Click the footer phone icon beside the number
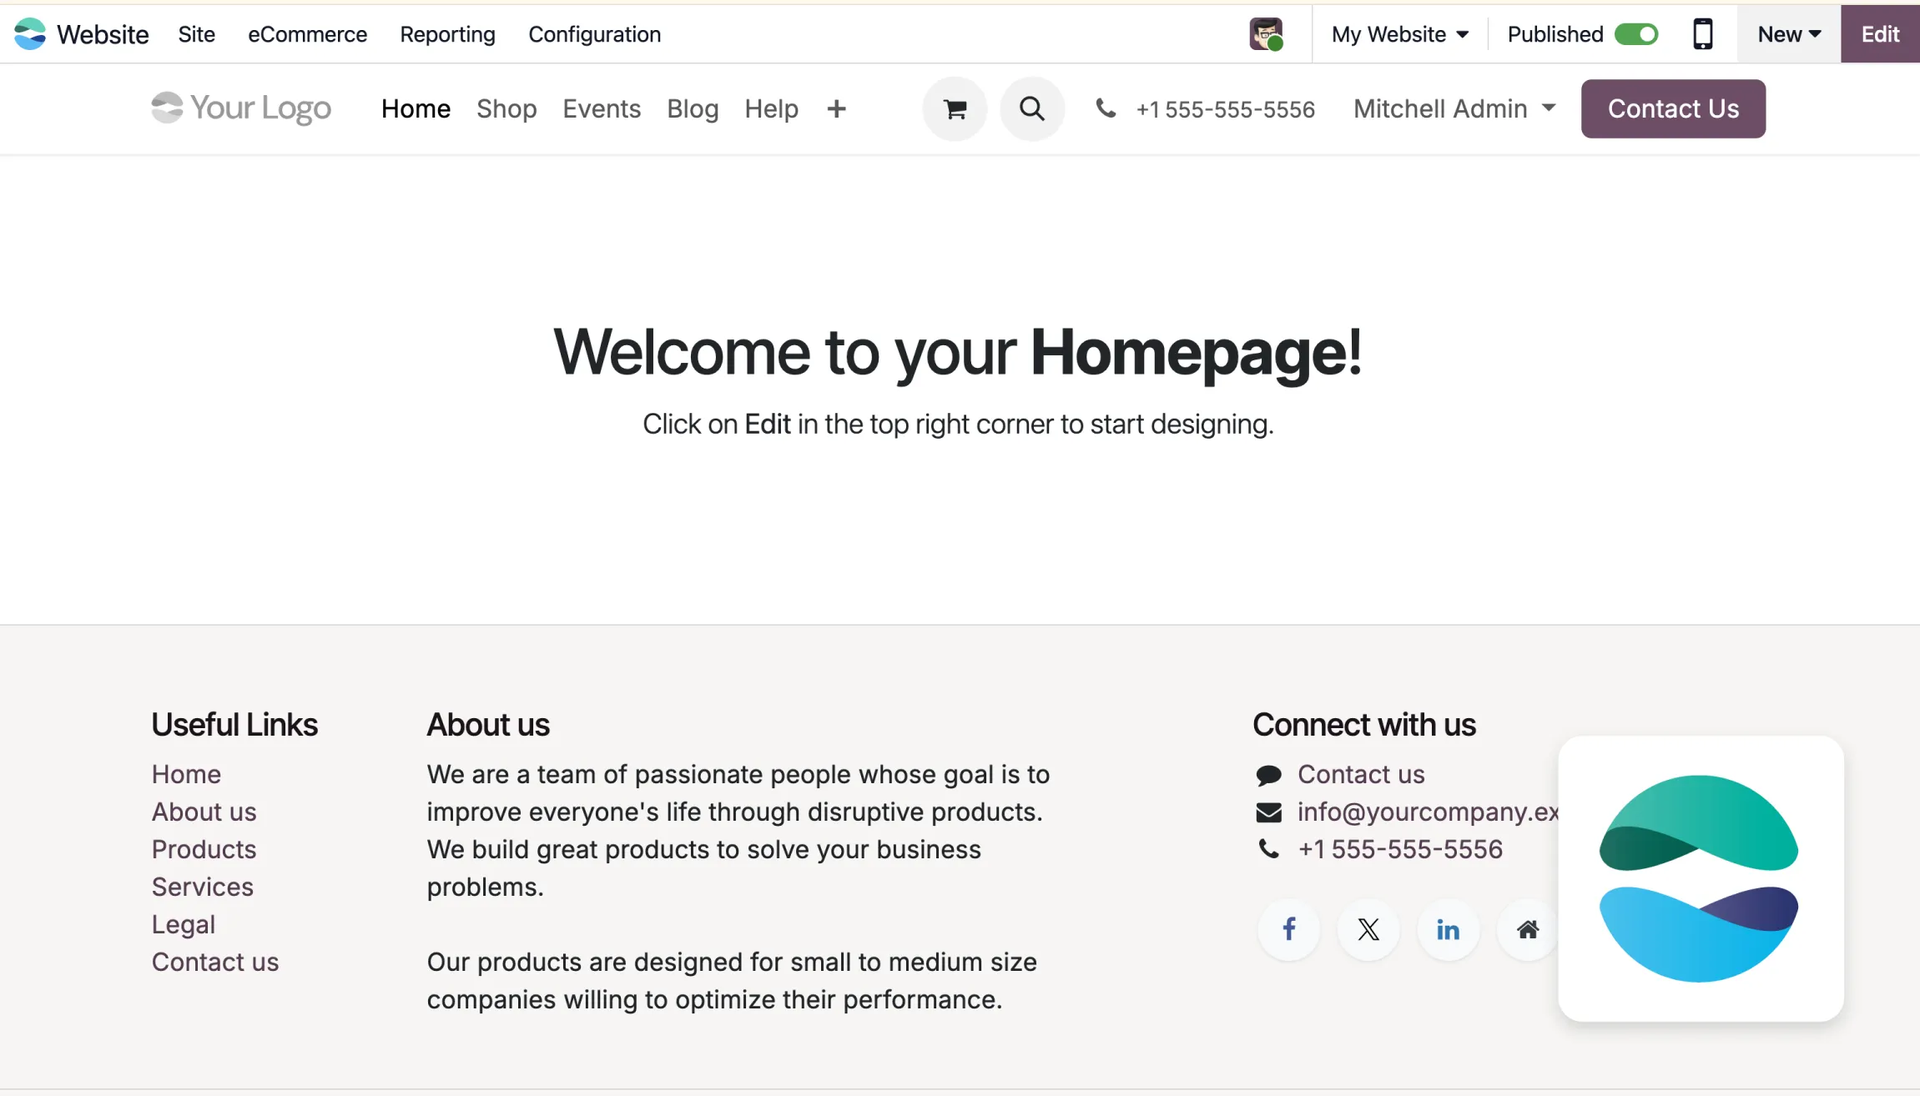The image size is (1920, 1096). coord(1269,849)
